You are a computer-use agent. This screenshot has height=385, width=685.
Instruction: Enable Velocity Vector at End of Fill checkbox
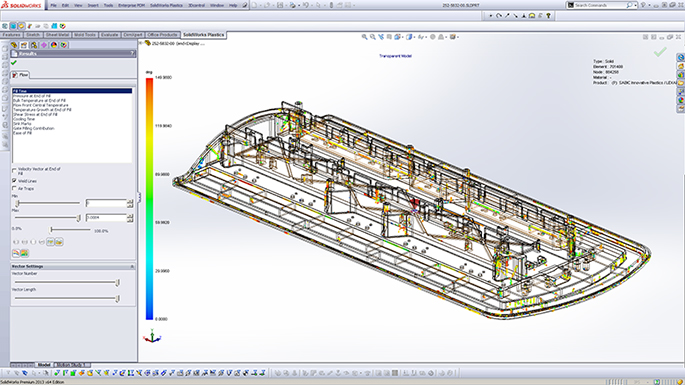14,169
